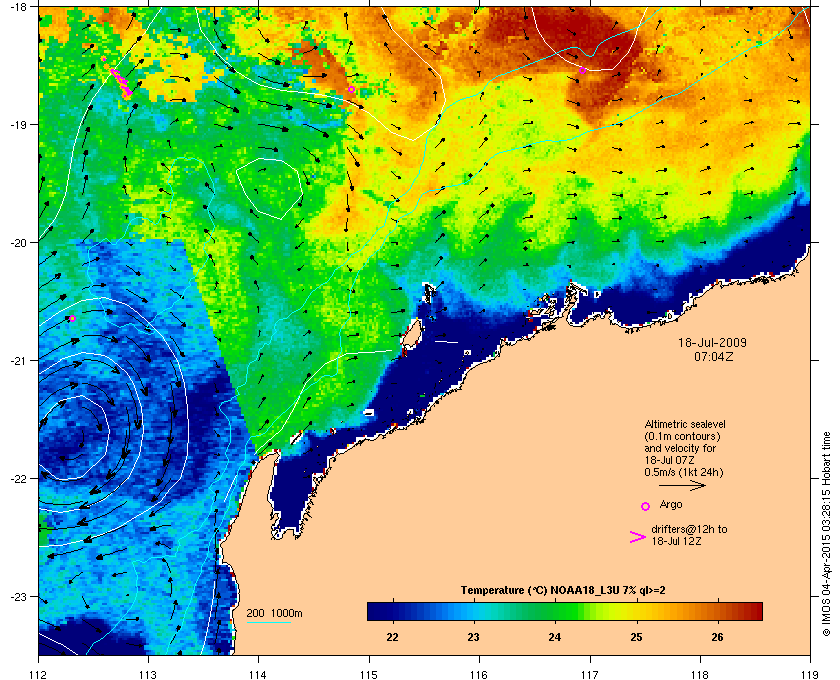Click the latitude axis label -21
840x680 pixels.
tap(18, 360)
